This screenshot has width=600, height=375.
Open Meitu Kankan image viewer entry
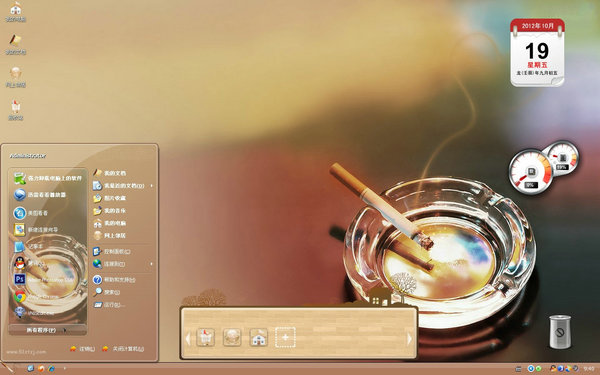tap(31, 213)
